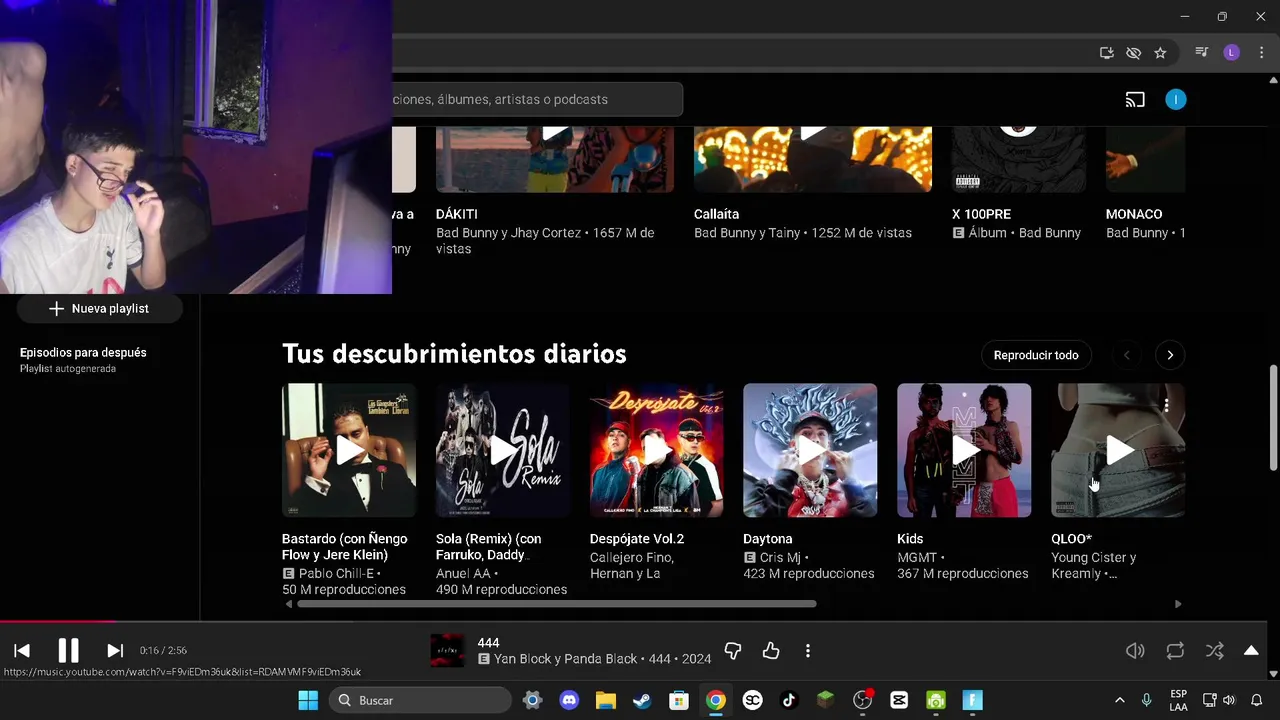Play the Sola (Remix) cover
The image size is (1280, 720).
[x=503, y=450]
